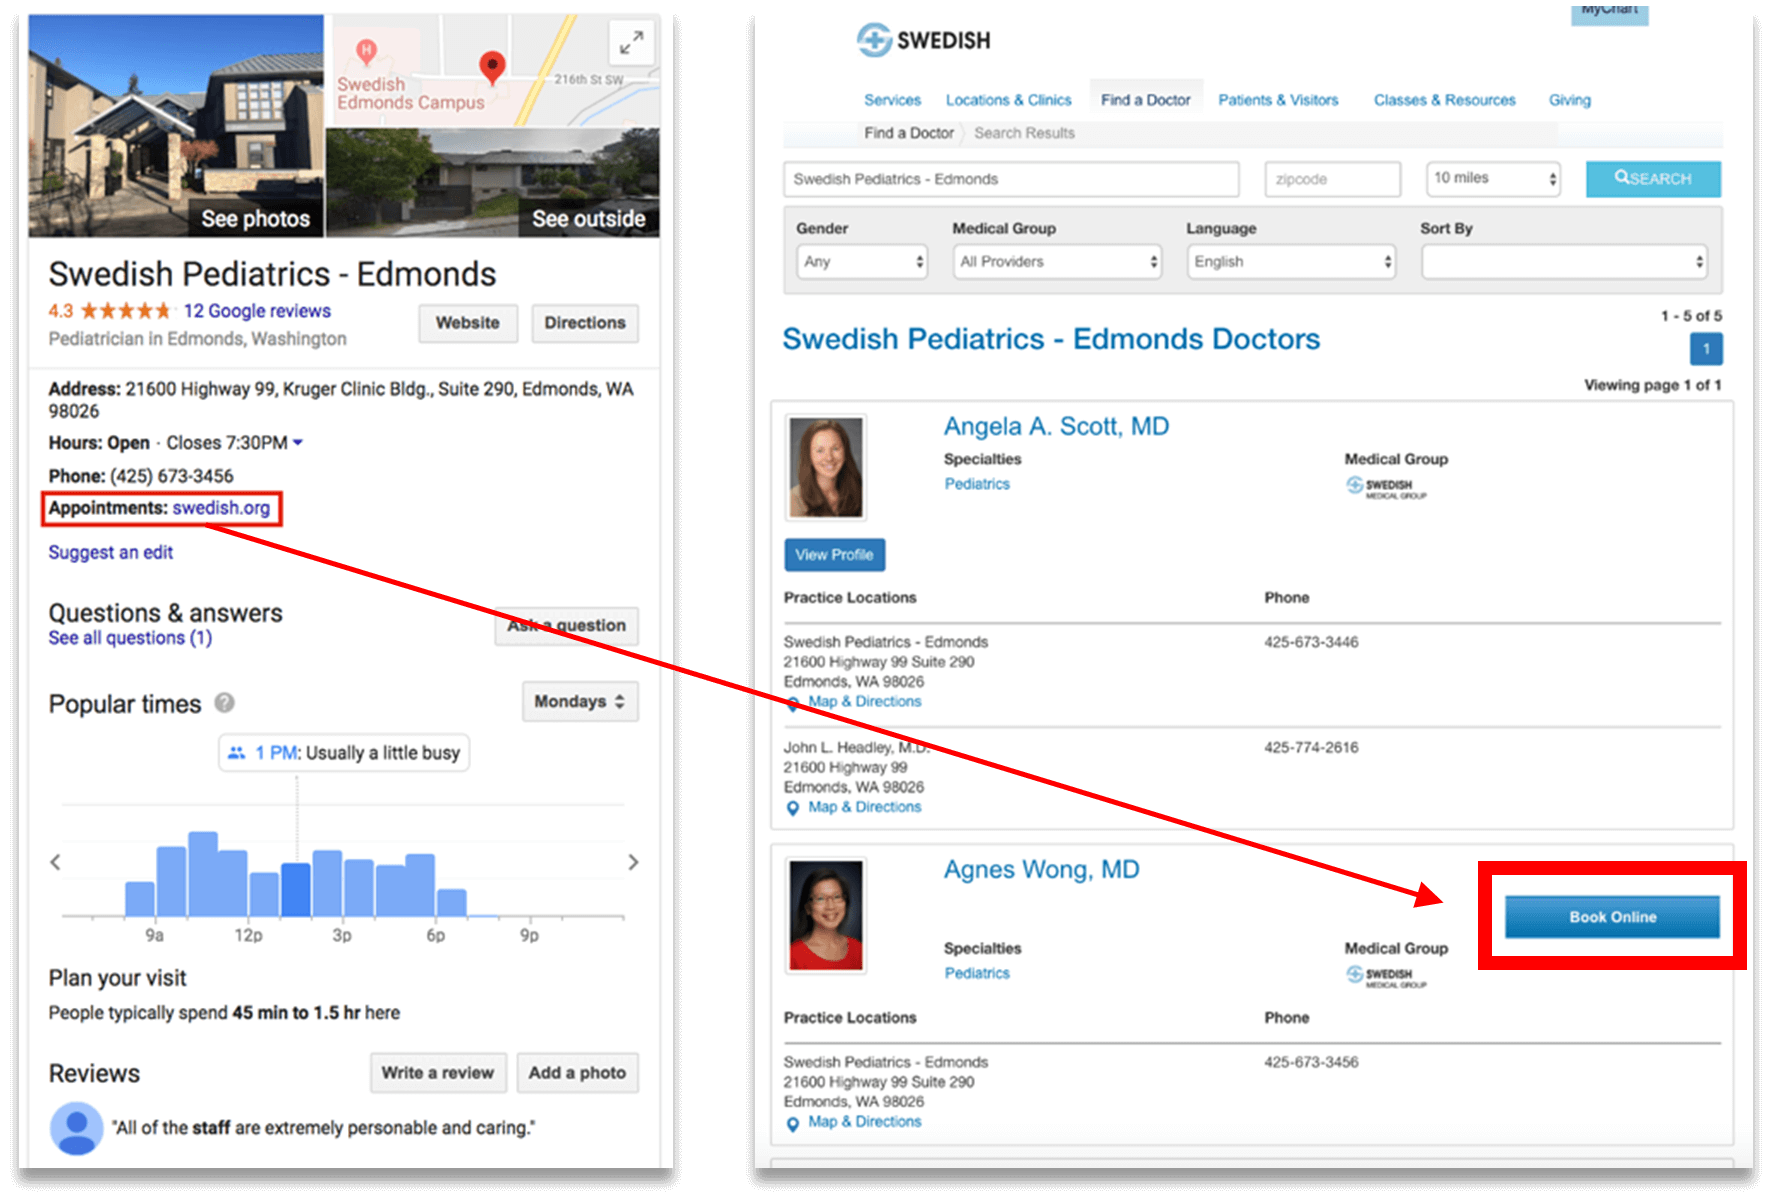Click the Directions button

coord(585,323)
